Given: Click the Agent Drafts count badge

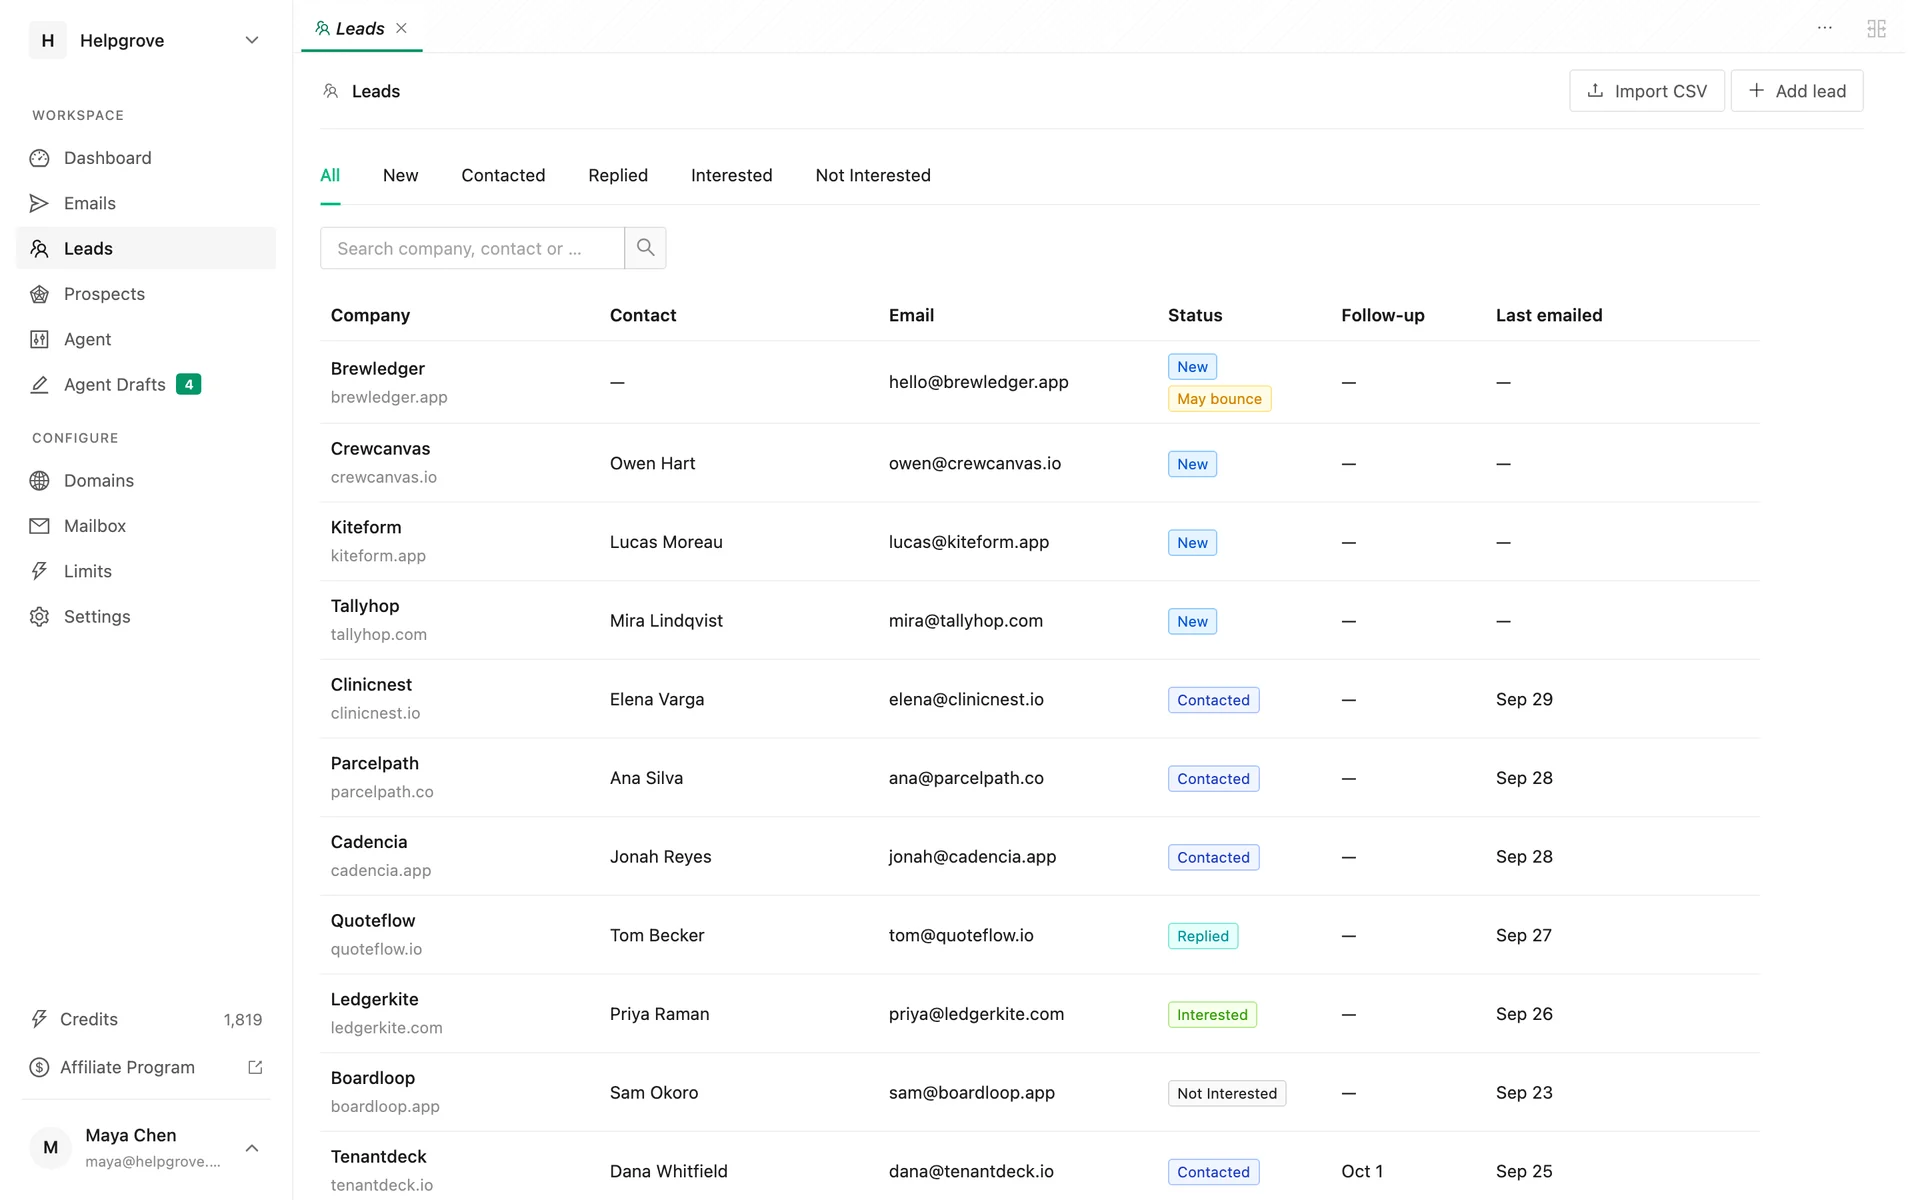Looking at the screenshot, I should pyautogui.click(x=189, y=384).
